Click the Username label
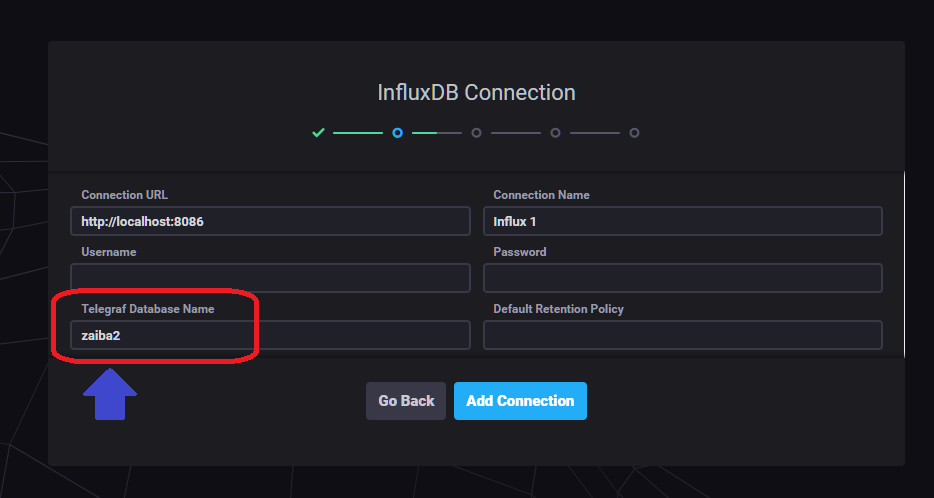This screenshot has height=498, width=934. 109,252
